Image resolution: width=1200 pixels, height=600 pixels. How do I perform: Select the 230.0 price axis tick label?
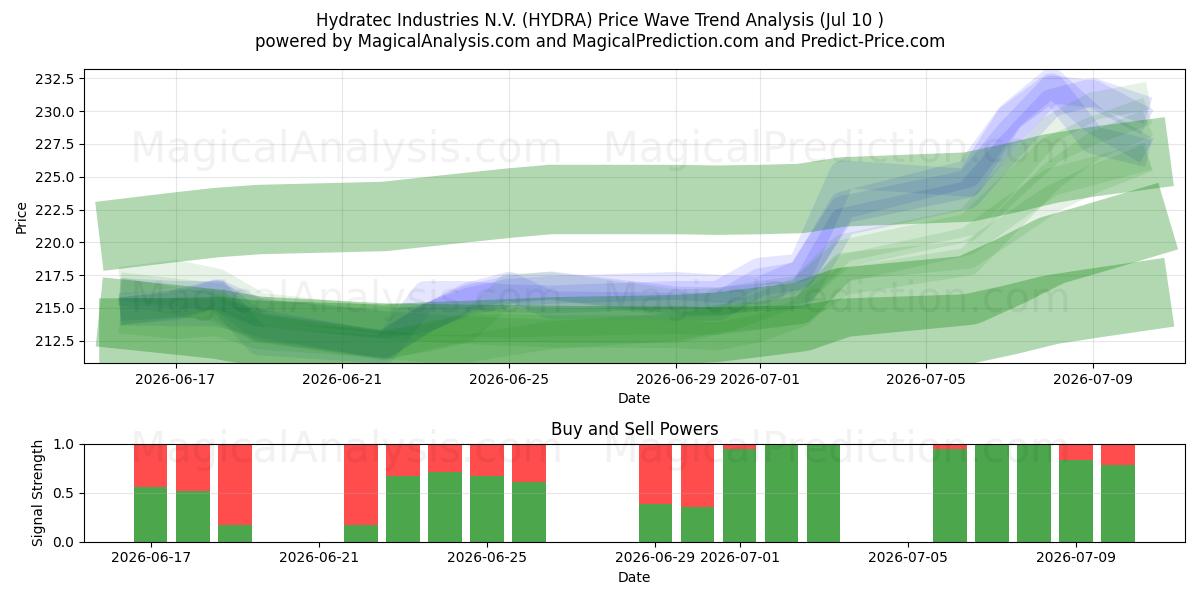tap(57, 111)
